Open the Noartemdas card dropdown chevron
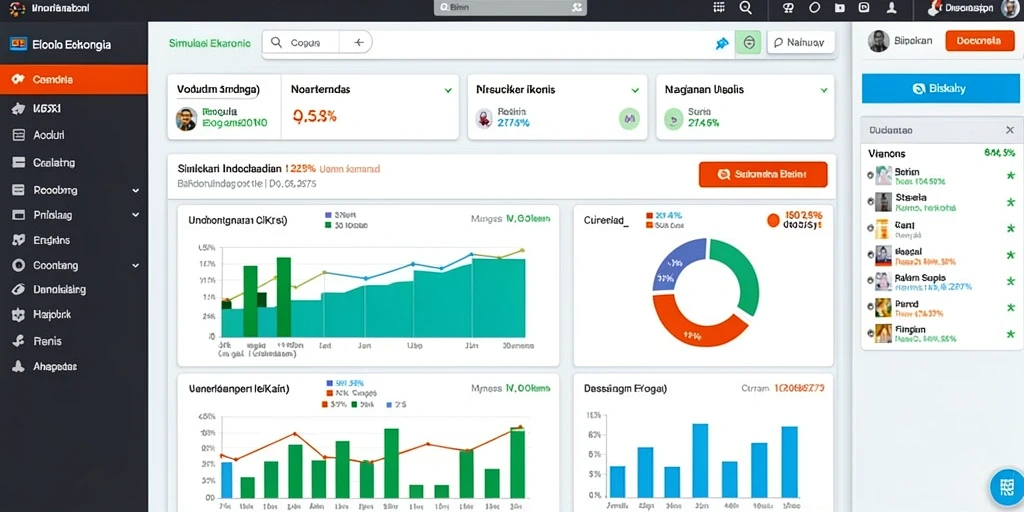The width and height of the screenshot is (1024, 512). (448, 90)
